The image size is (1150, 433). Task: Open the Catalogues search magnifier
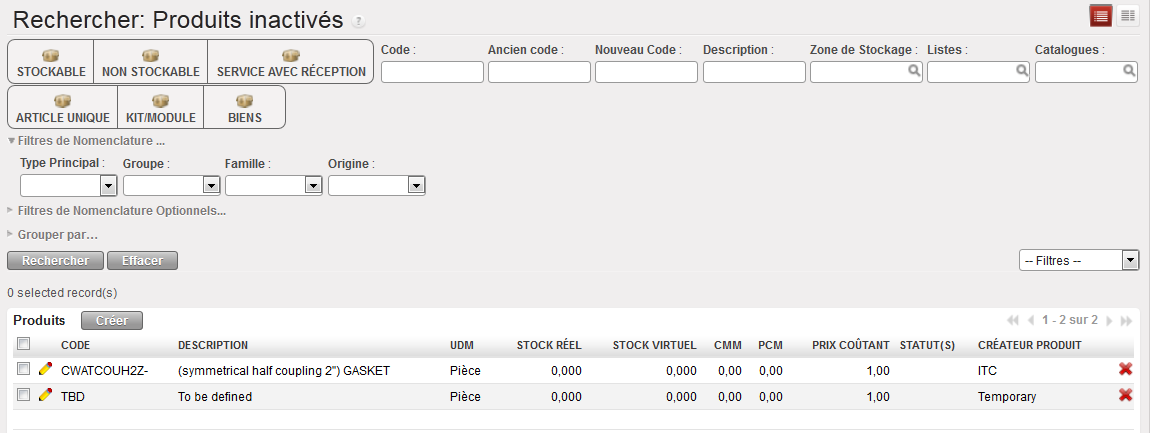pos(1129,71)
